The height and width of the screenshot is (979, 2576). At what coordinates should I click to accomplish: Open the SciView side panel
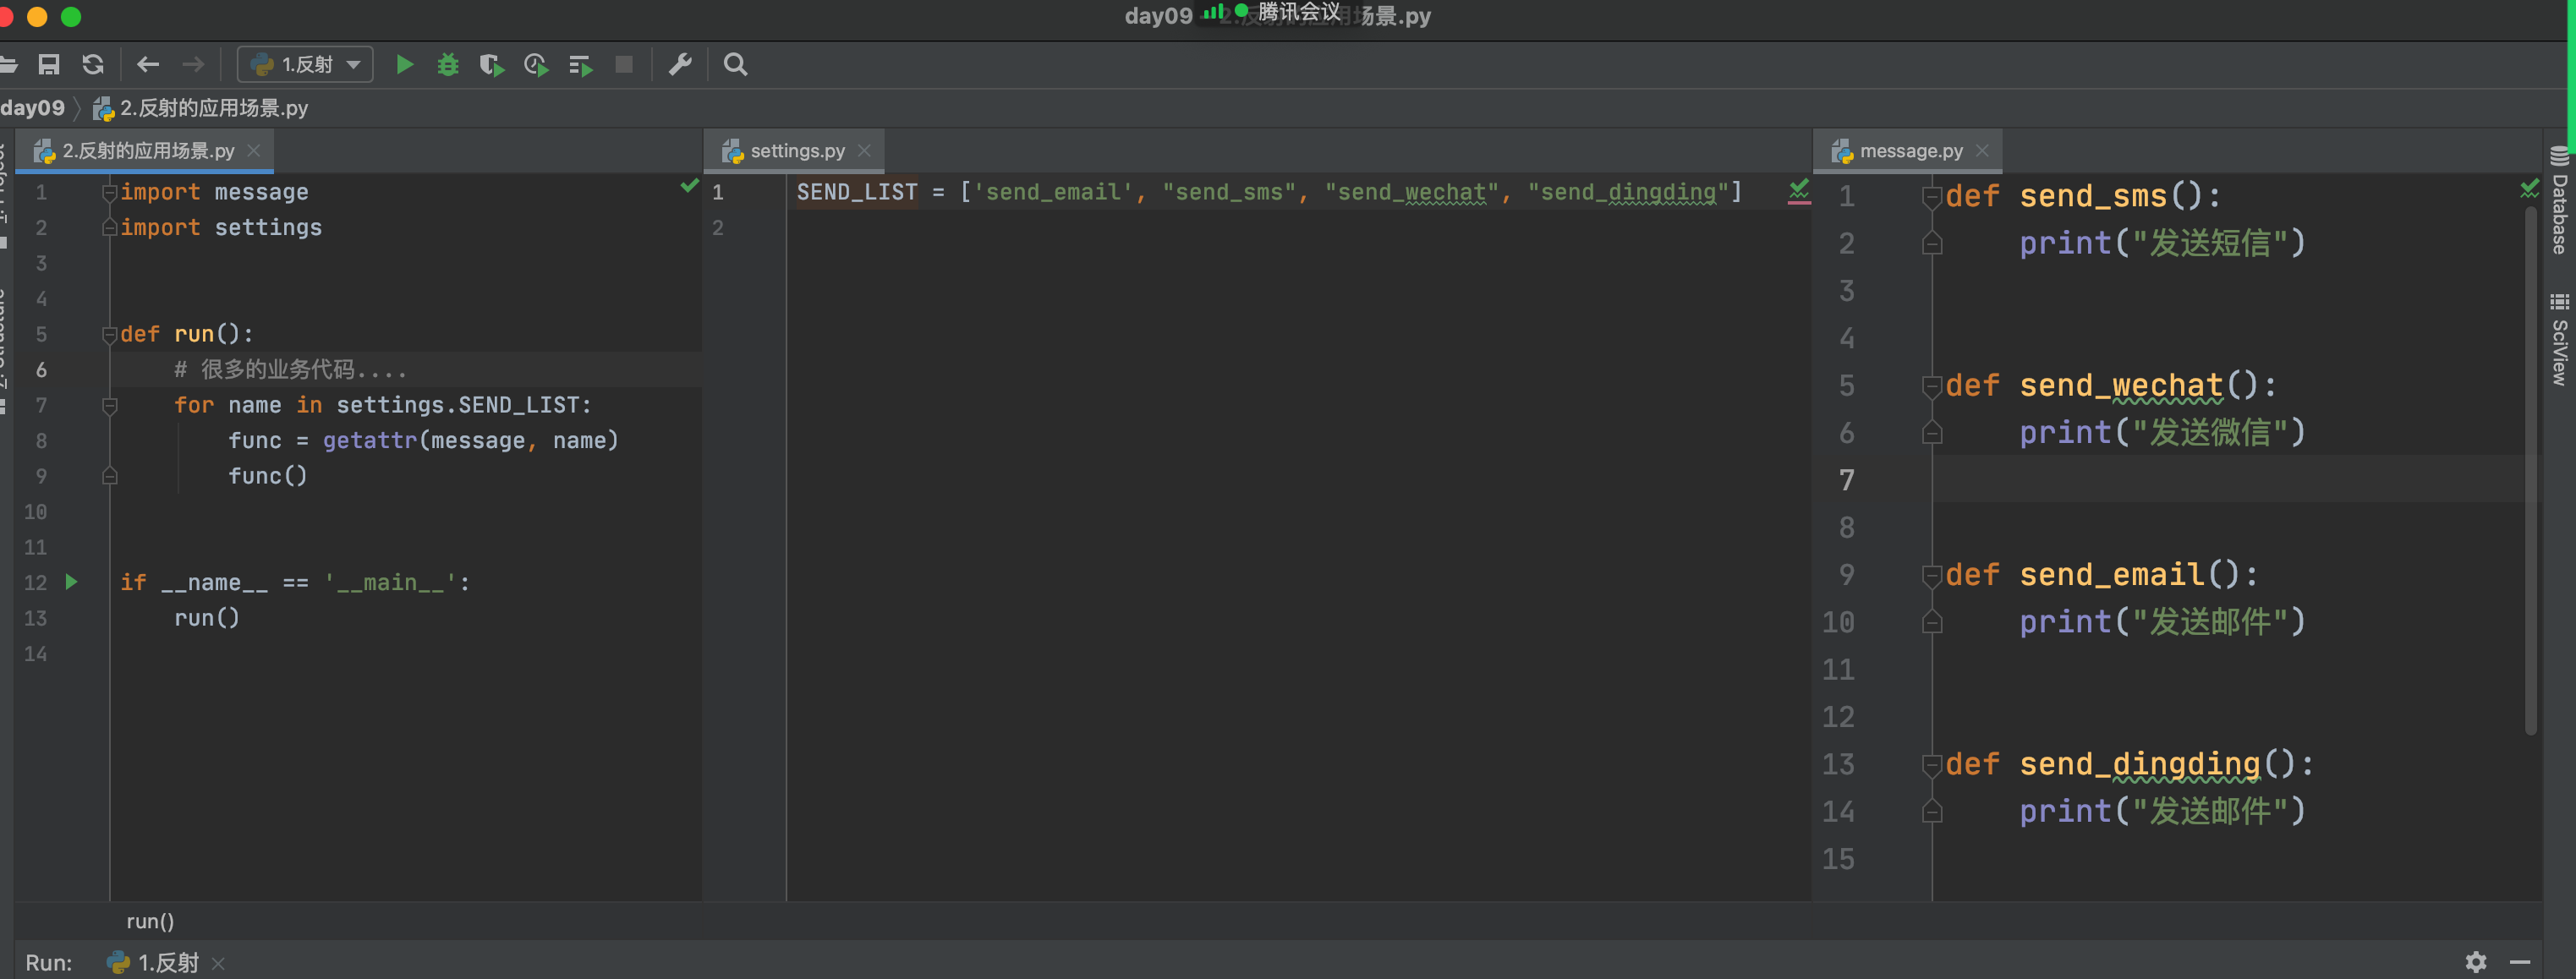point(2559,340)
